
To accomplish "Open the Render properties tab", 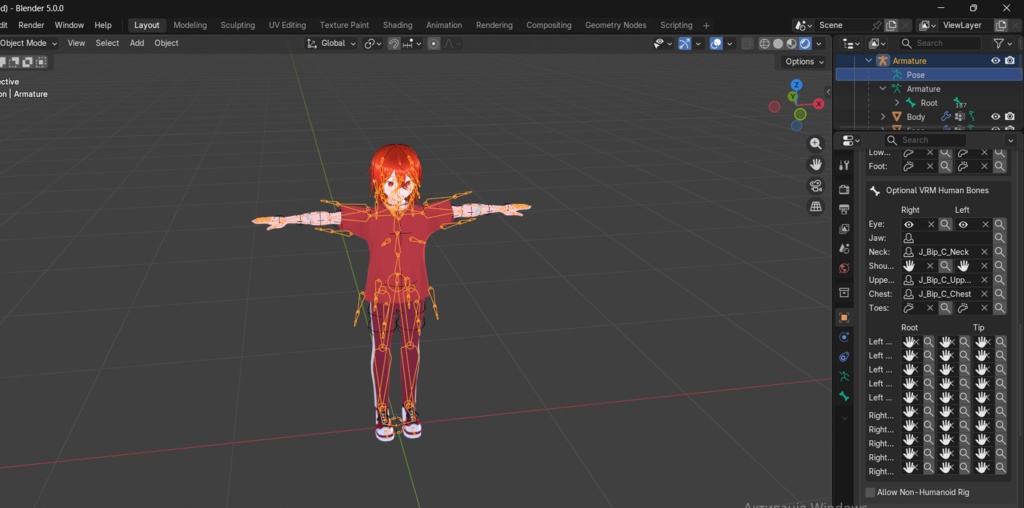I will 844,189.
